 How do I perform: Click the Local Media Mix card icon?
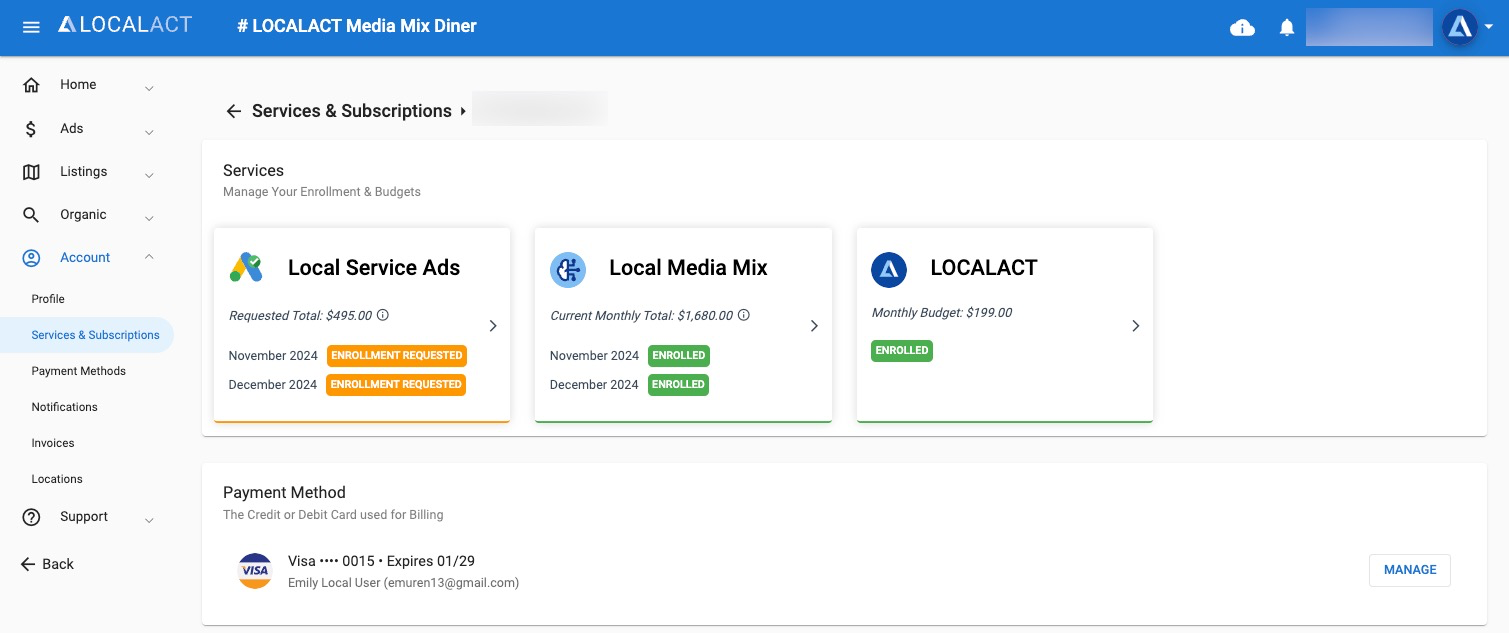(568, 269)
